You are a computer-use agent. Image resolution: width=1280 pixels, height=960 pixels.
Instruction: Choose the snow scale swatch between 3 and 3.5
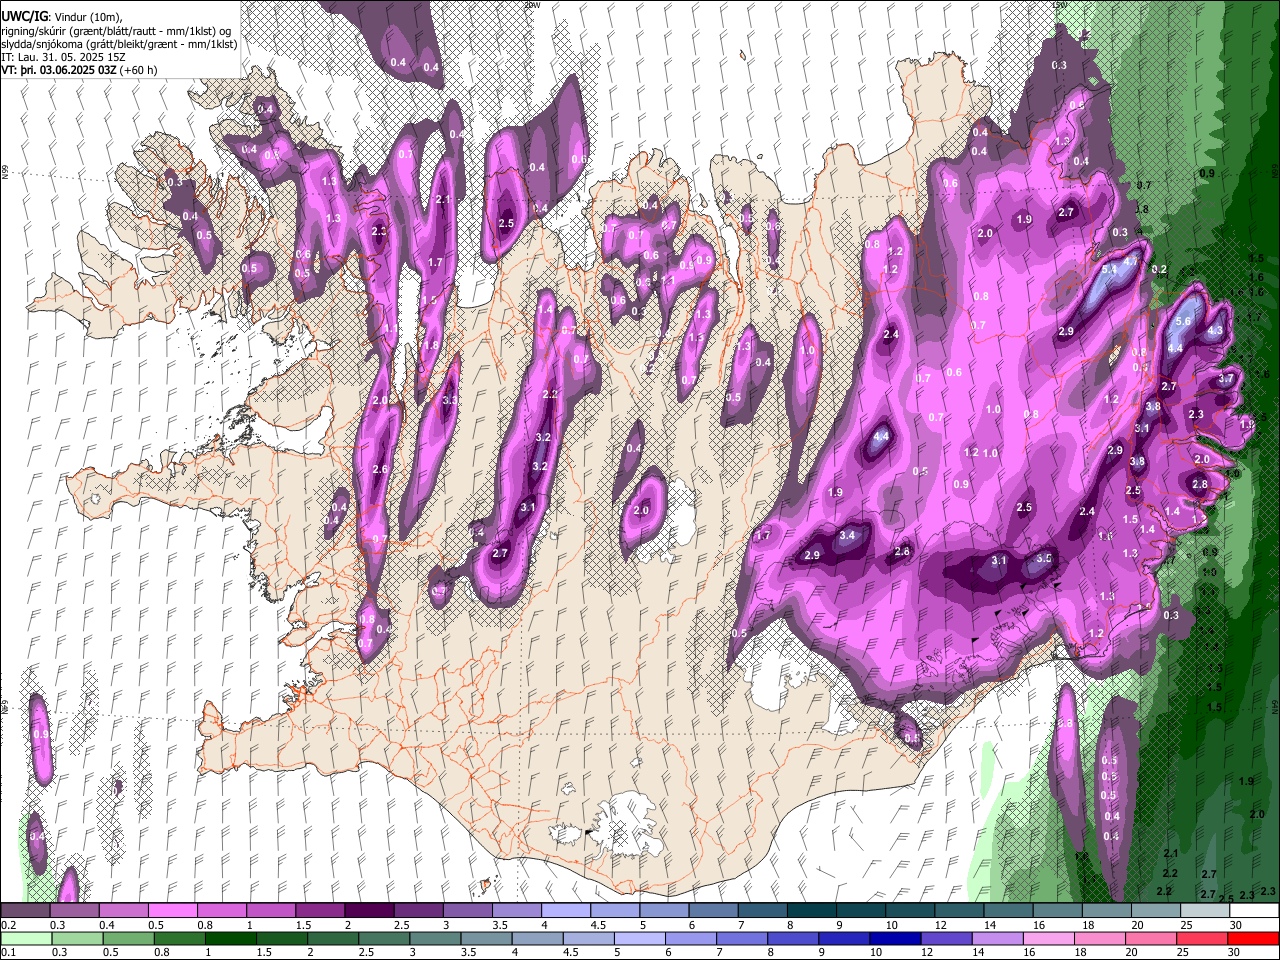coord(468,911)
